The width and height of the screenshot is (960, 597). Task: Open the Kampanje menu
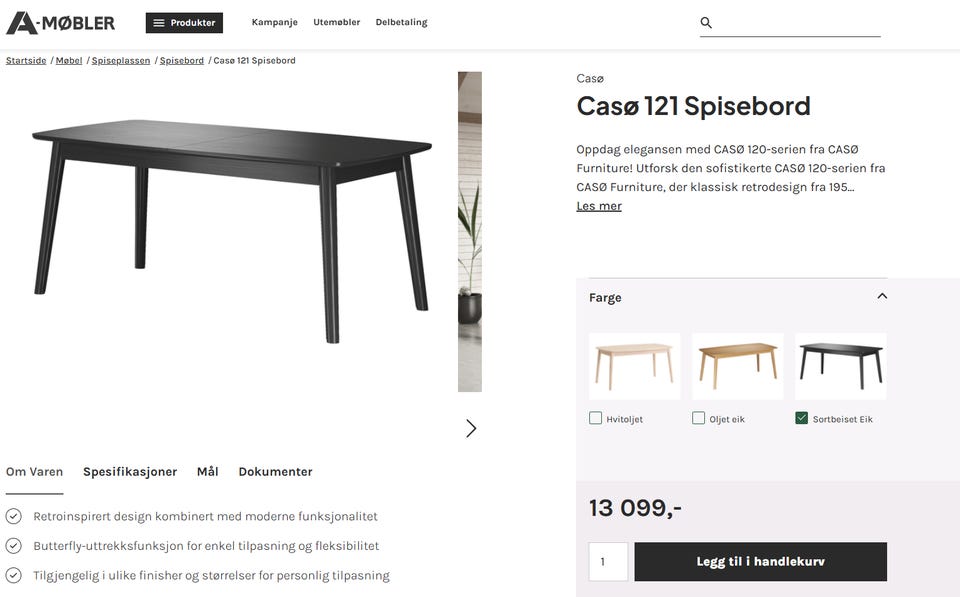coord(274,21)
